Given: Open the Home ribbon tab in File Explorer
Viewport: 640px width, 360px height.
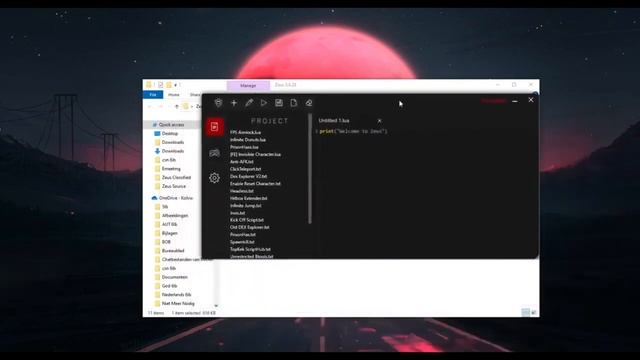Looking at the screenshot, I should (x=174, y=95).
